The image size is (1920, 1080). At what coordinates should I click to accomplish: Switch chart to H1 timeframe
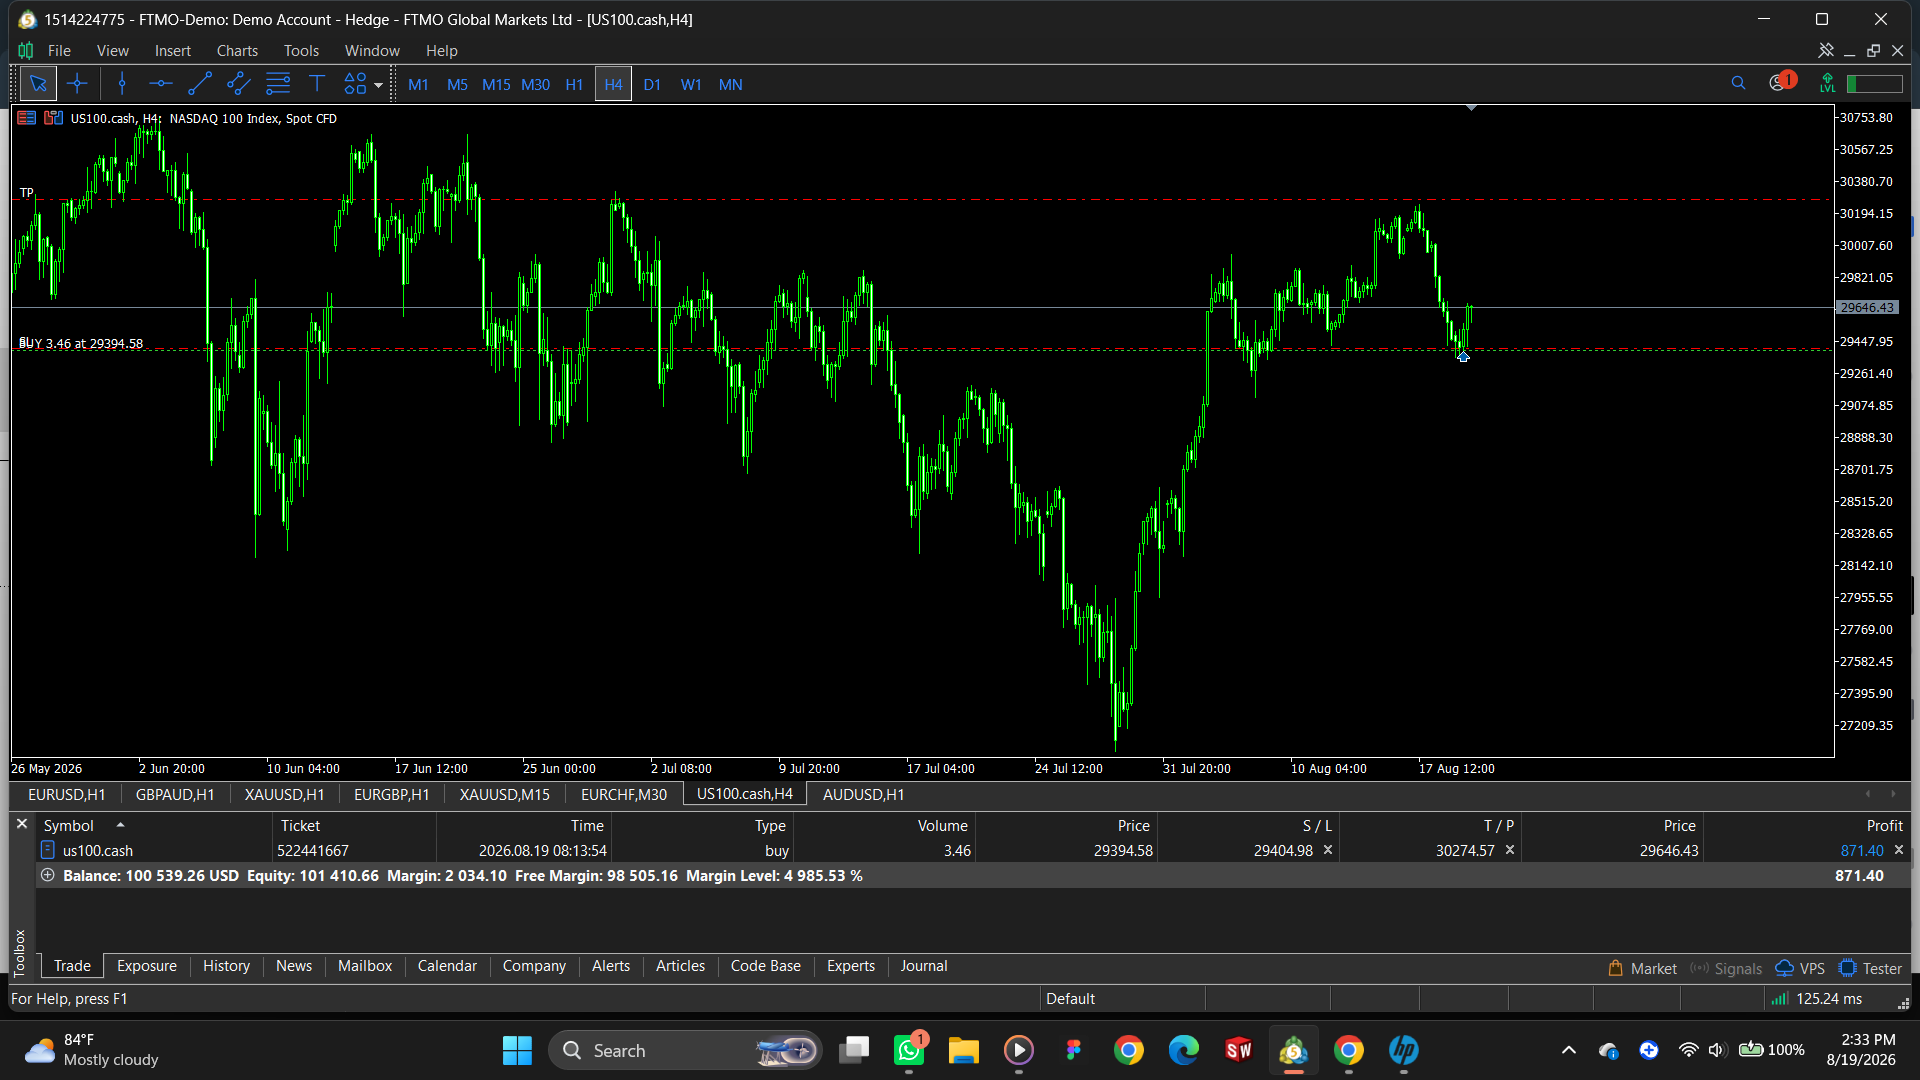pyautogui.click(x=574, y=84)
